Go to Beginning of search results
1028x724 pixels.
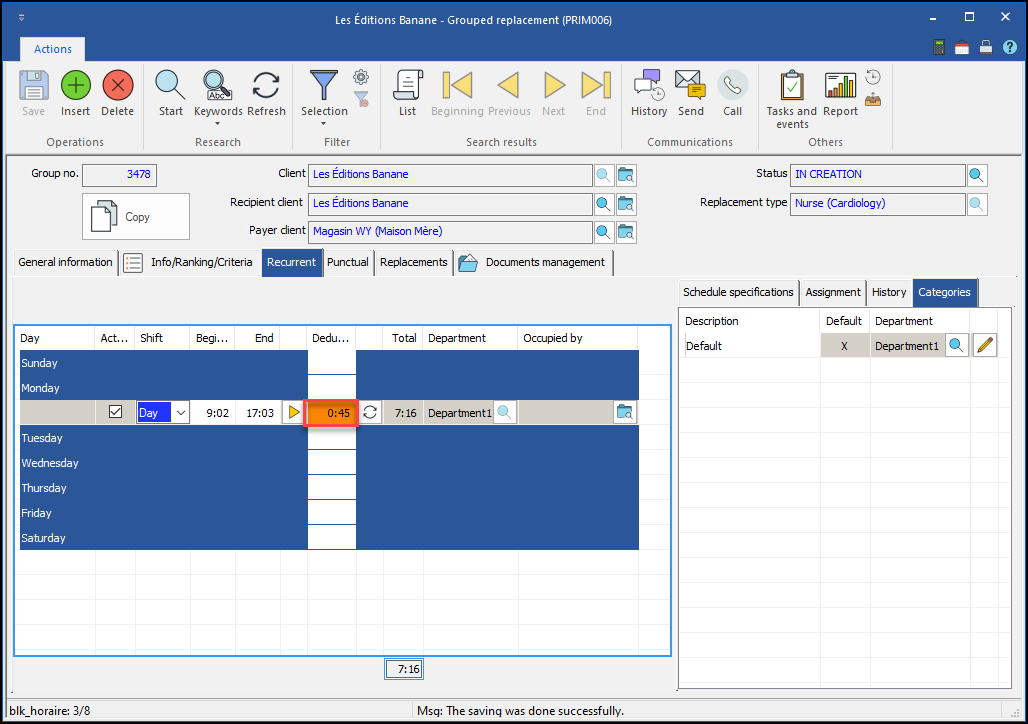[x=457, y=85]
